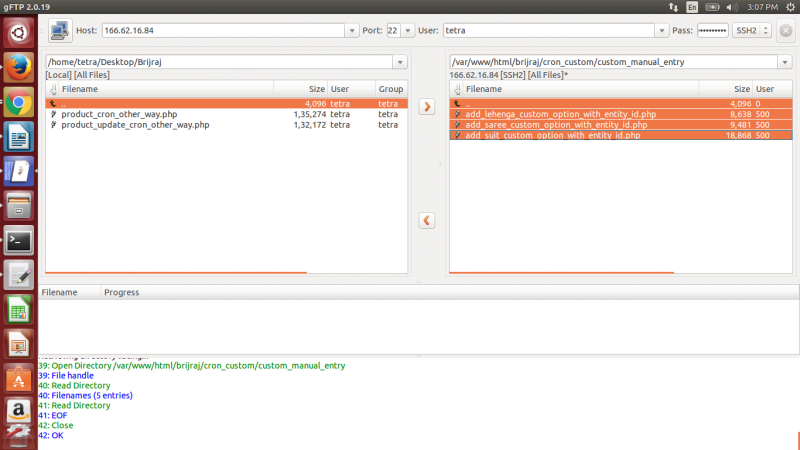Sort local files by Filename column
Screen dimensions: 800x450
166,89
